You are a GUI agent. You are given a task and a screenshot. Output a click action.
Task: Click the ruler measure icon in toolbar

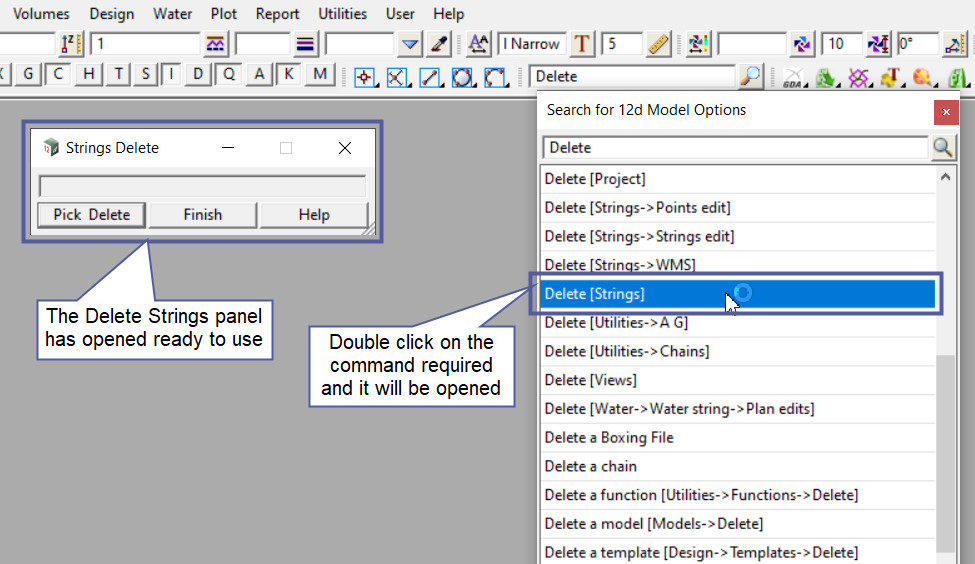coord(657,44)
